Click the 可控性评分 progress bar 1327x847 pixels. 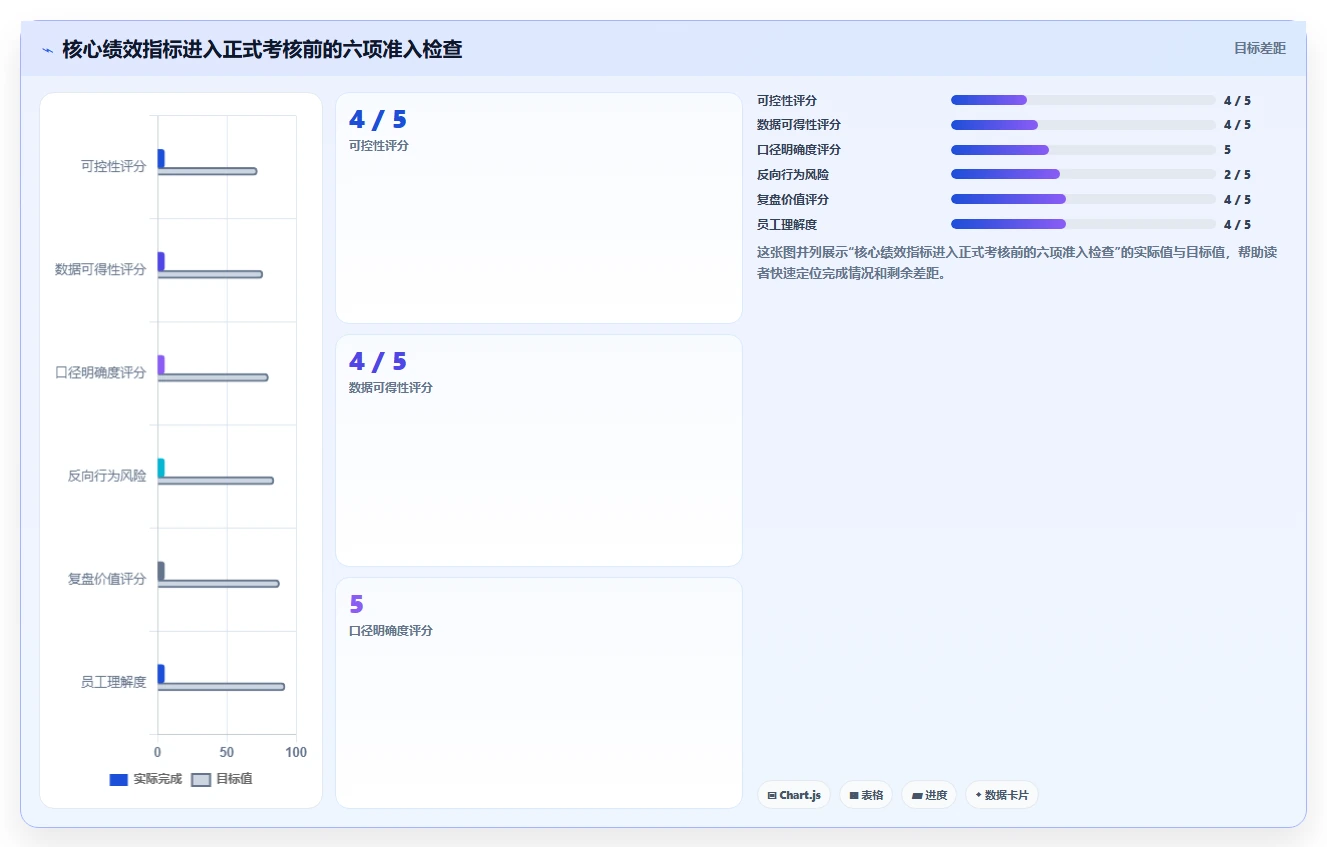pyautogui.click(x=1083, y=100)
